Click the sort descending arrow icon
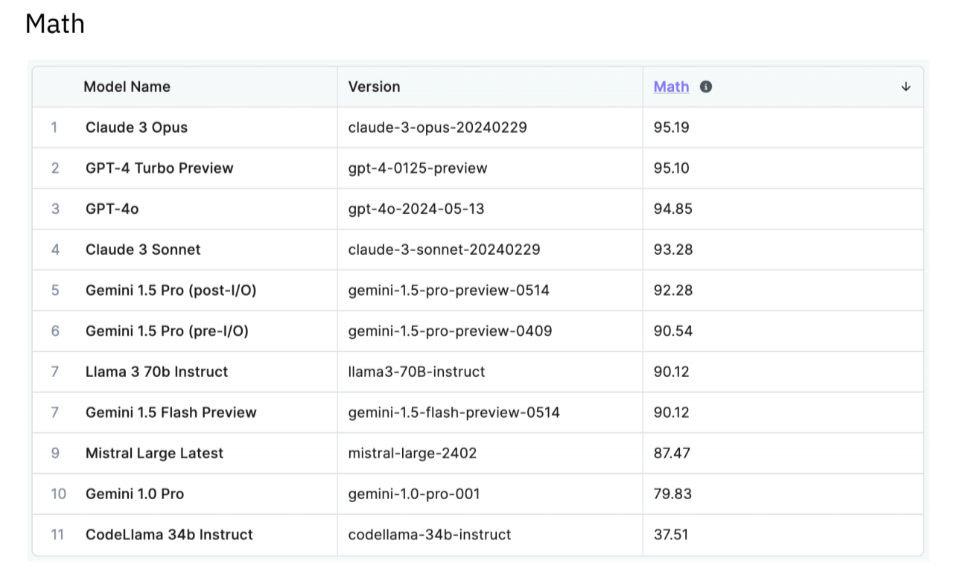The width and height of the screenshot is (953, 581). click(x=906, y=87)
